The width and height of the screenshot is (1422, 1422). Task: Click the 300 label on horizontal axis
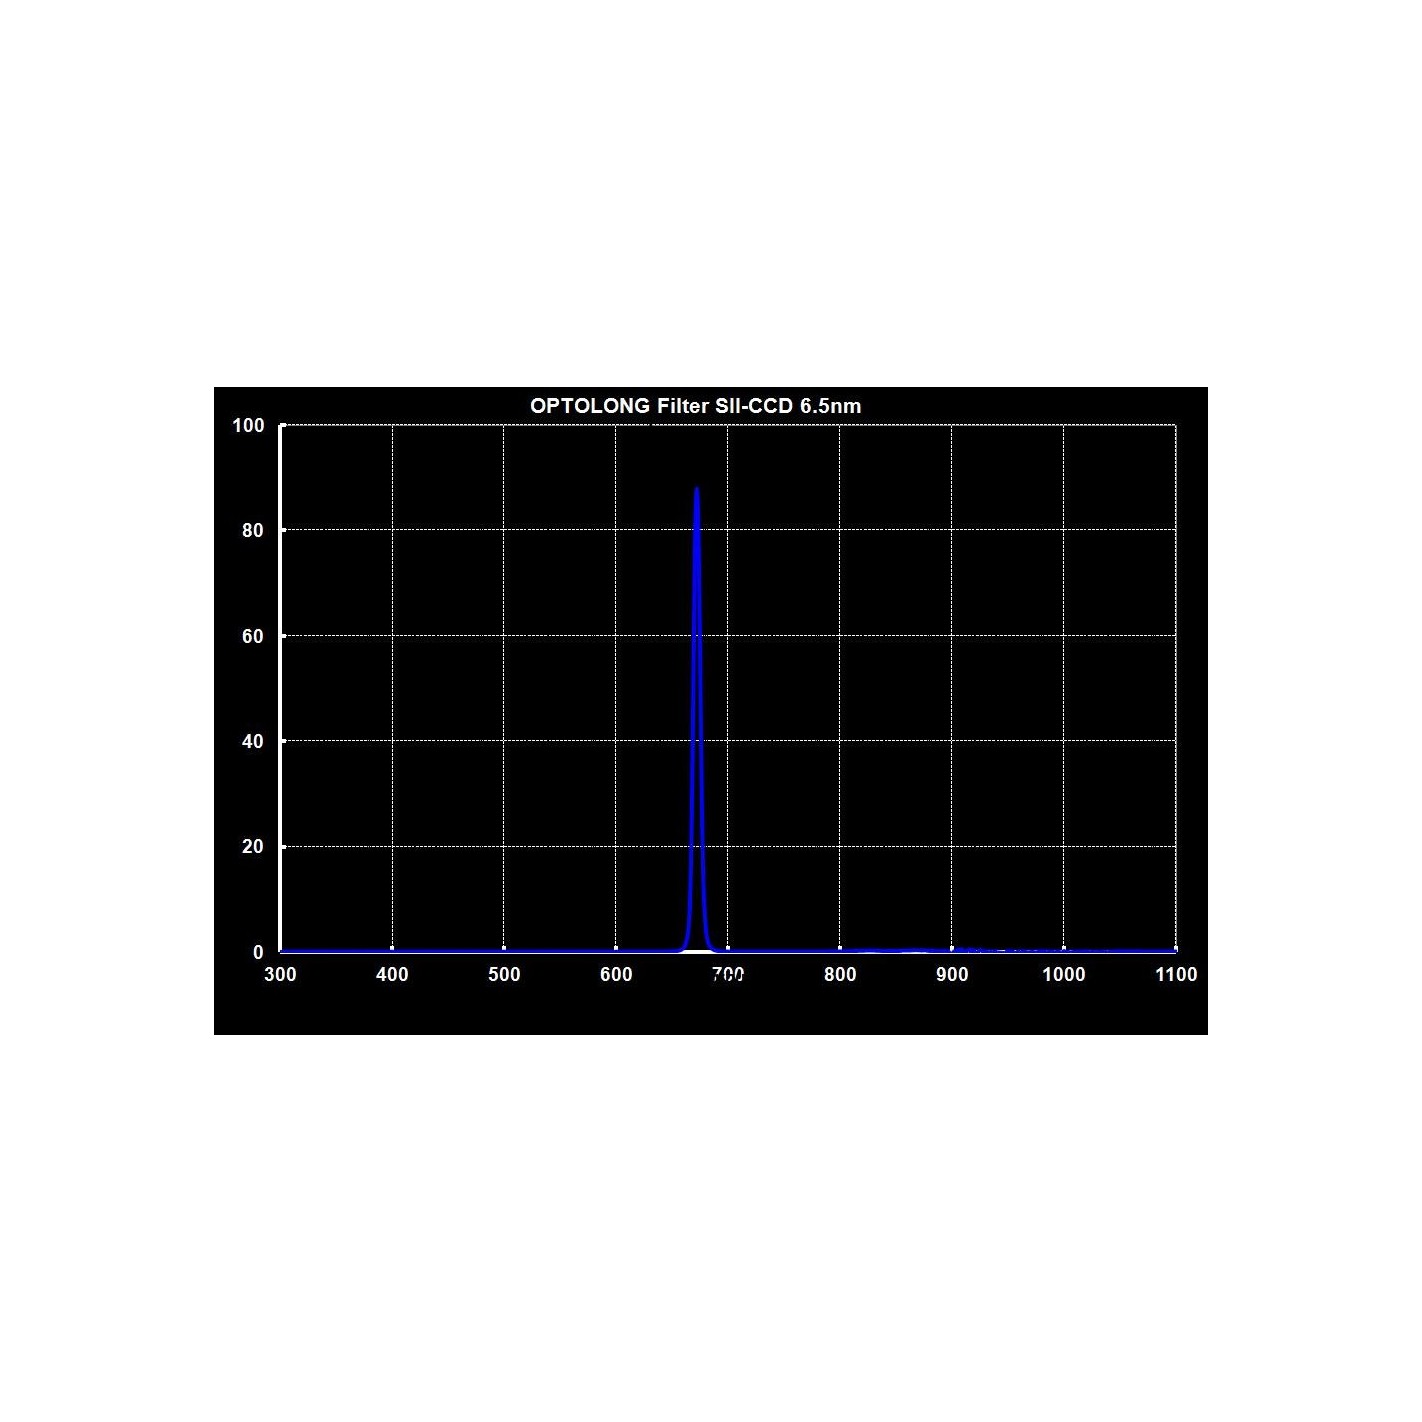(280, 975)
